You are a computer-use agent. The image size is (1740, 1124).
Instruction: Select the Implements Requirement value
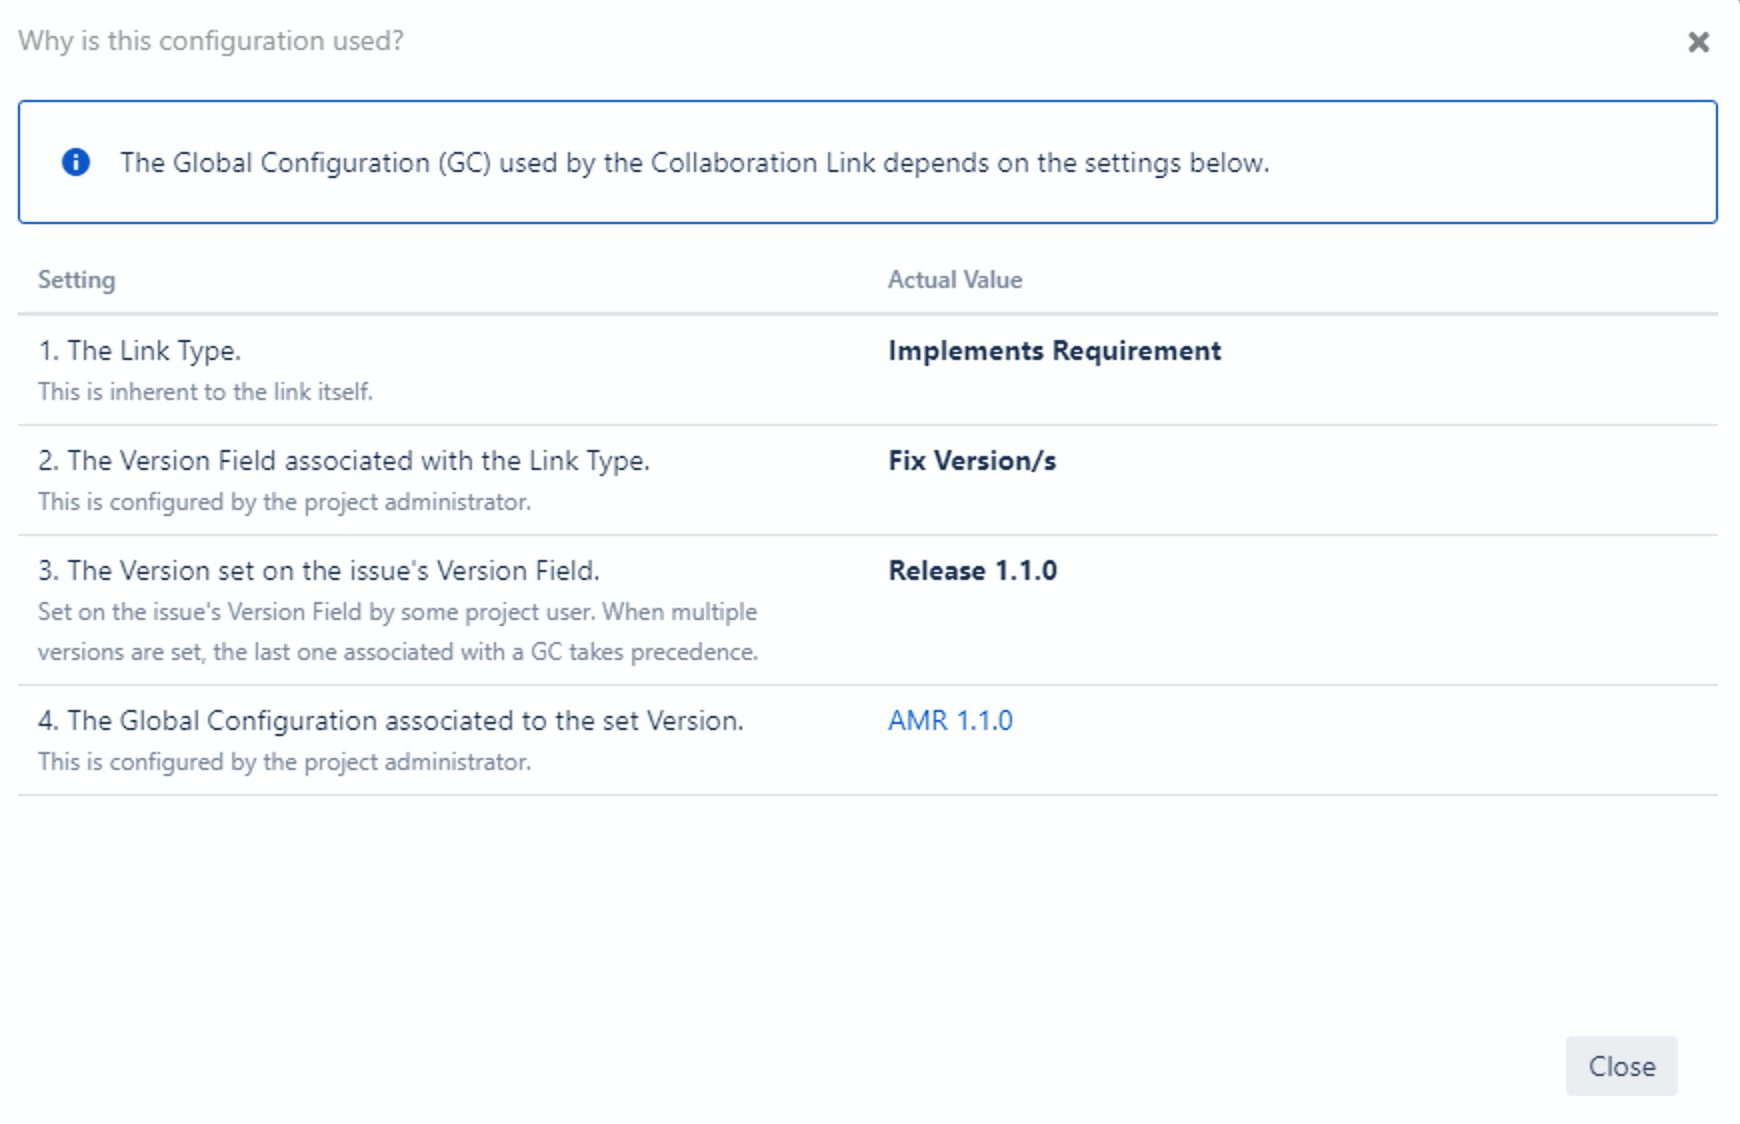pos(1054,351)
